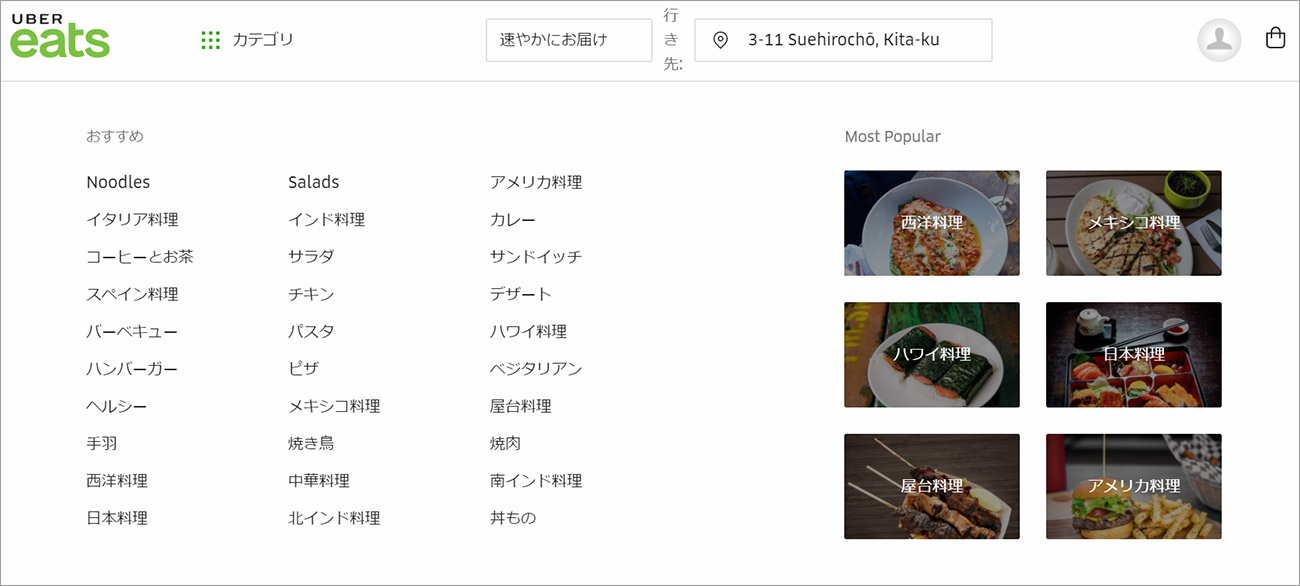Open ハワイ料理 in the category list
1300x586 pixels.
point(528,331)
